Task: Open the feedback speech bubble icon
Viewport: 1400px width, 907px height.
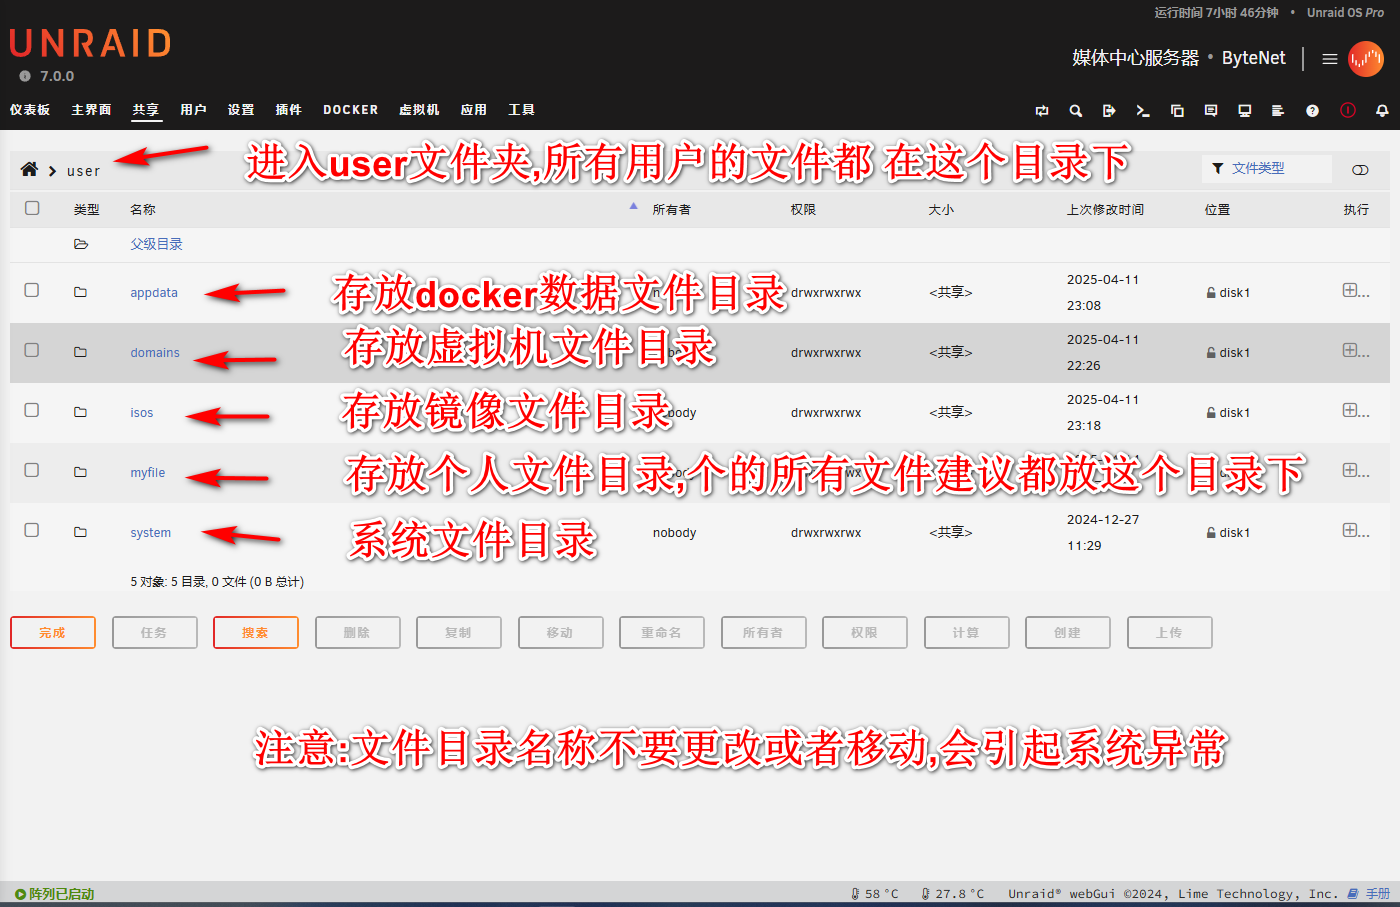Action: pyautogui.click(x=1211, y=111)
